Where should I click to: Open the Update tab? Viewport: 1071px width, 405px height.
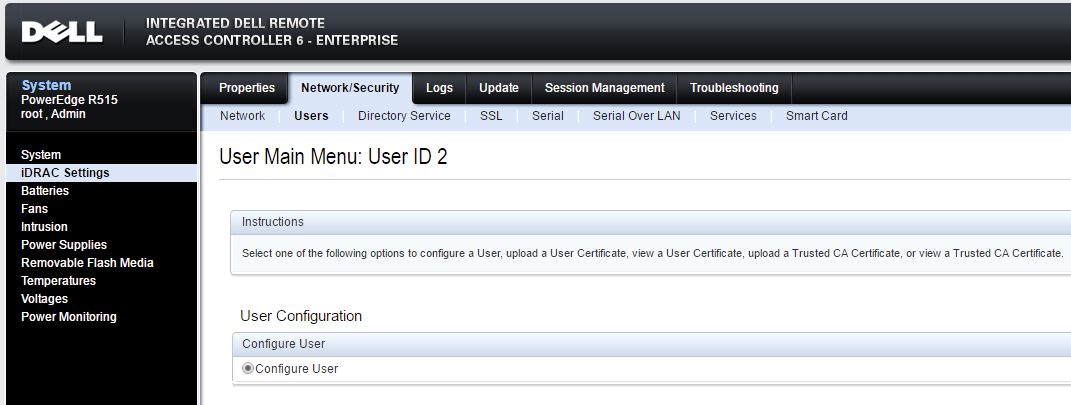point(498,88)
